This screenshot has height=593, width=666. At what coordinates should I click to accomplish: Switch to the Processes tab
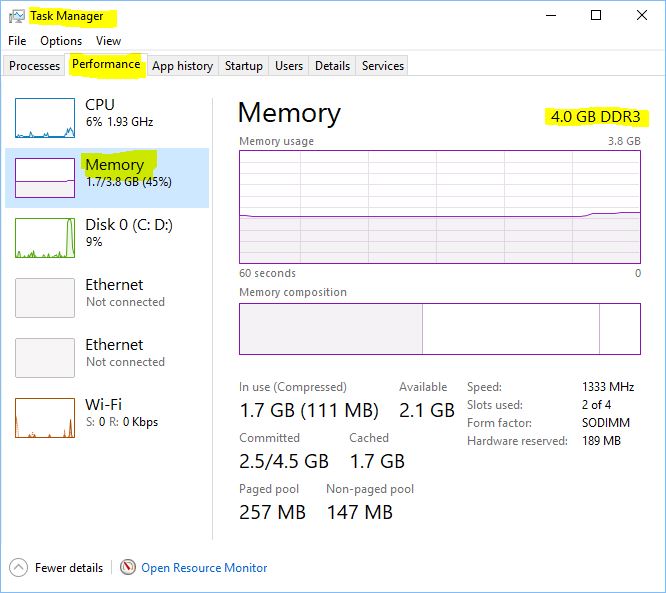[34, 66]
